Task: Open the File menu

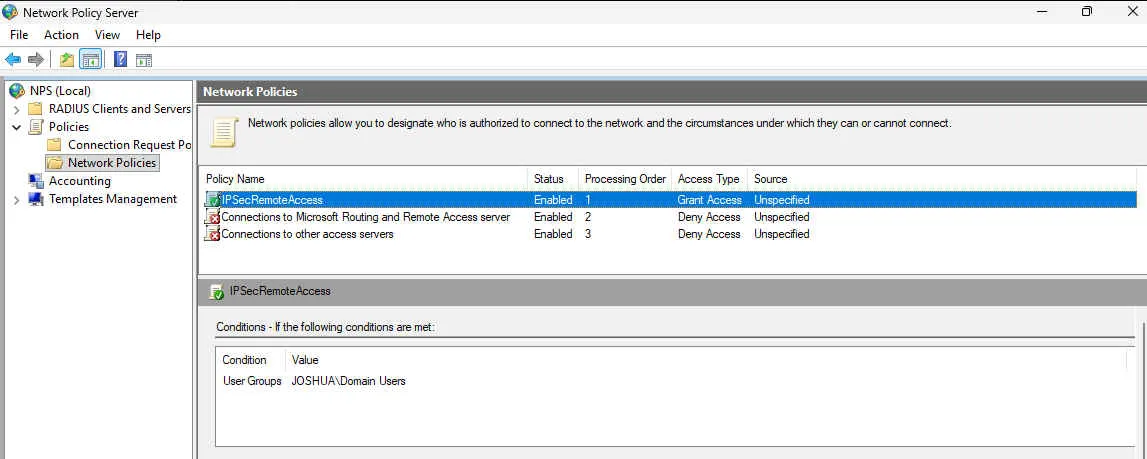Action: (19, 34)
